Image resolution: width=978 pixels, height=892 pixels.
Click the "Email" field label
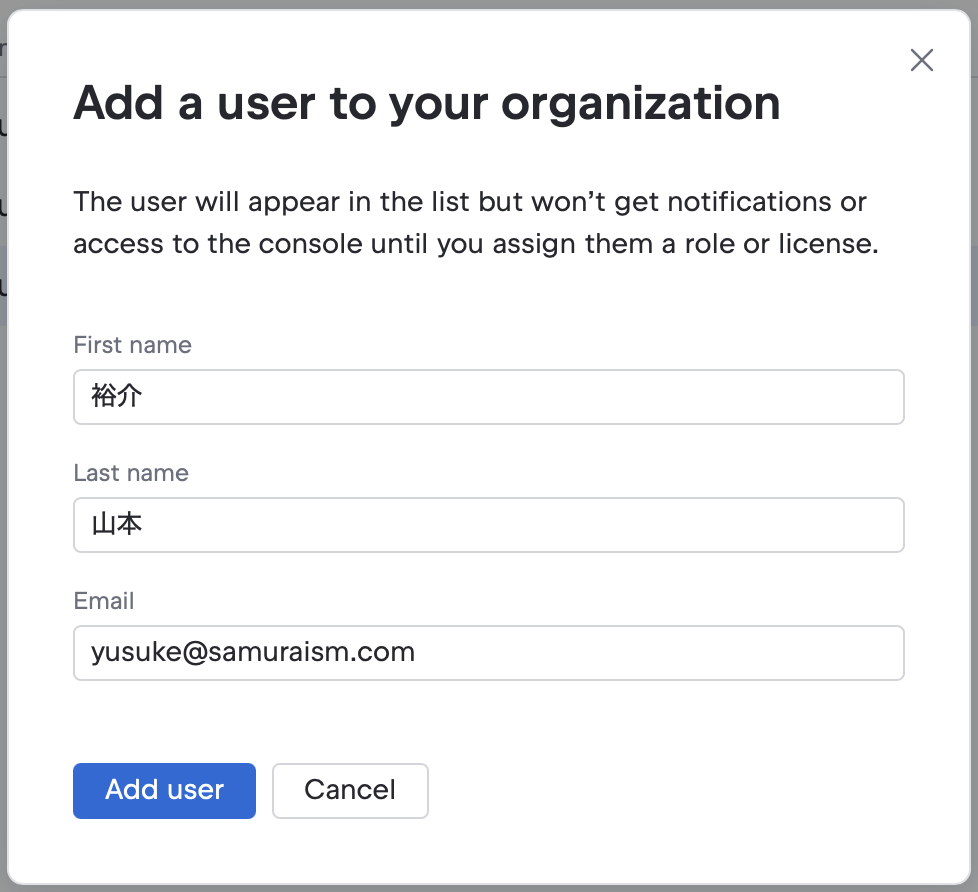[104, 601]
